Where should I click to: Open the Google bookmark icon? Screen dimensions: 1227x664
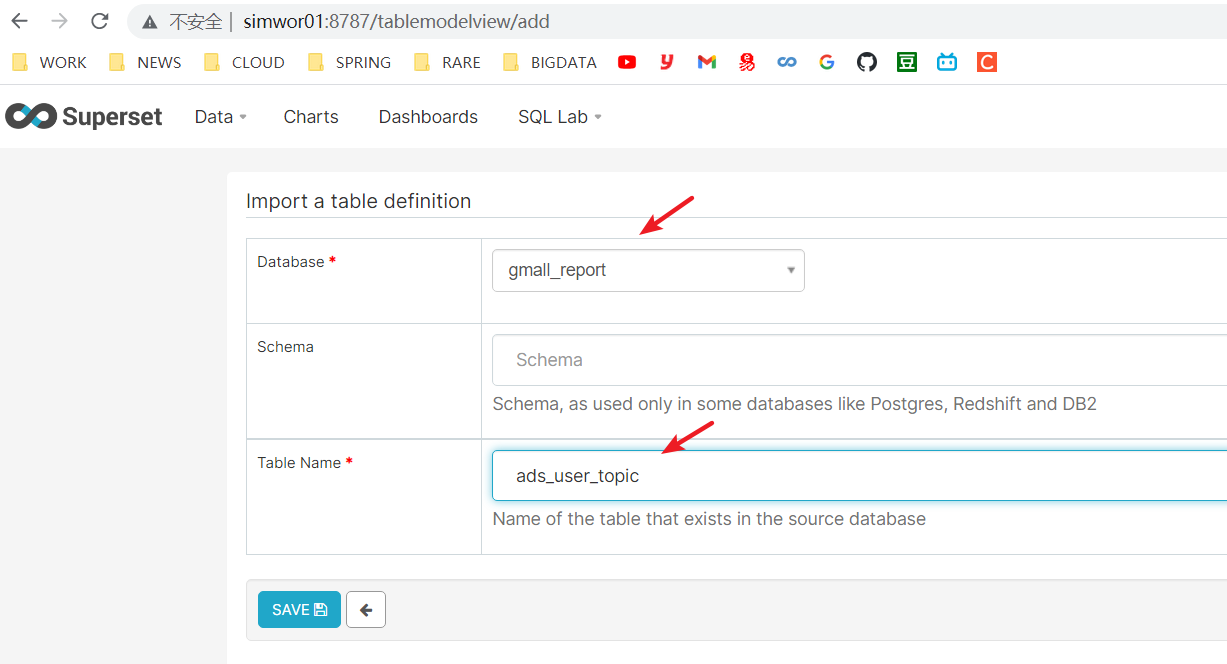(827, 62)
